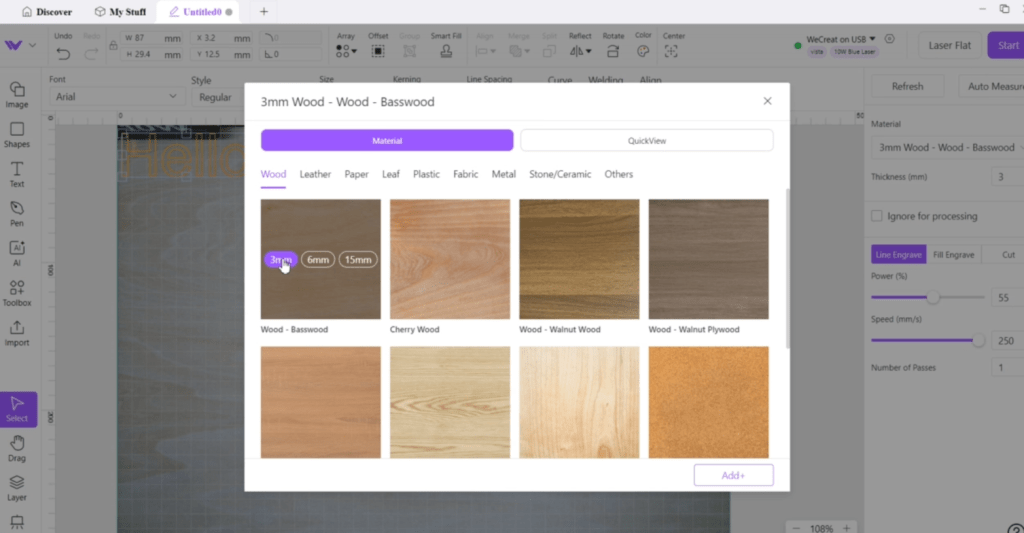The image size is (1024, 533).
Task: Enable Ignore for processing checkbox
Action: click(x=877, y=216)
